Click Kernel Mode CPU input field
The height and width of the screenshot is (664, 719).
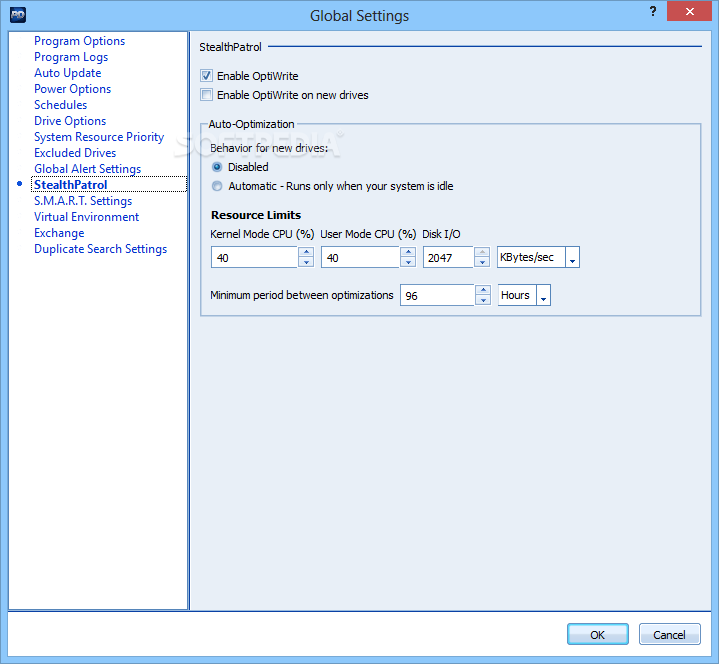tap(254, 257)
